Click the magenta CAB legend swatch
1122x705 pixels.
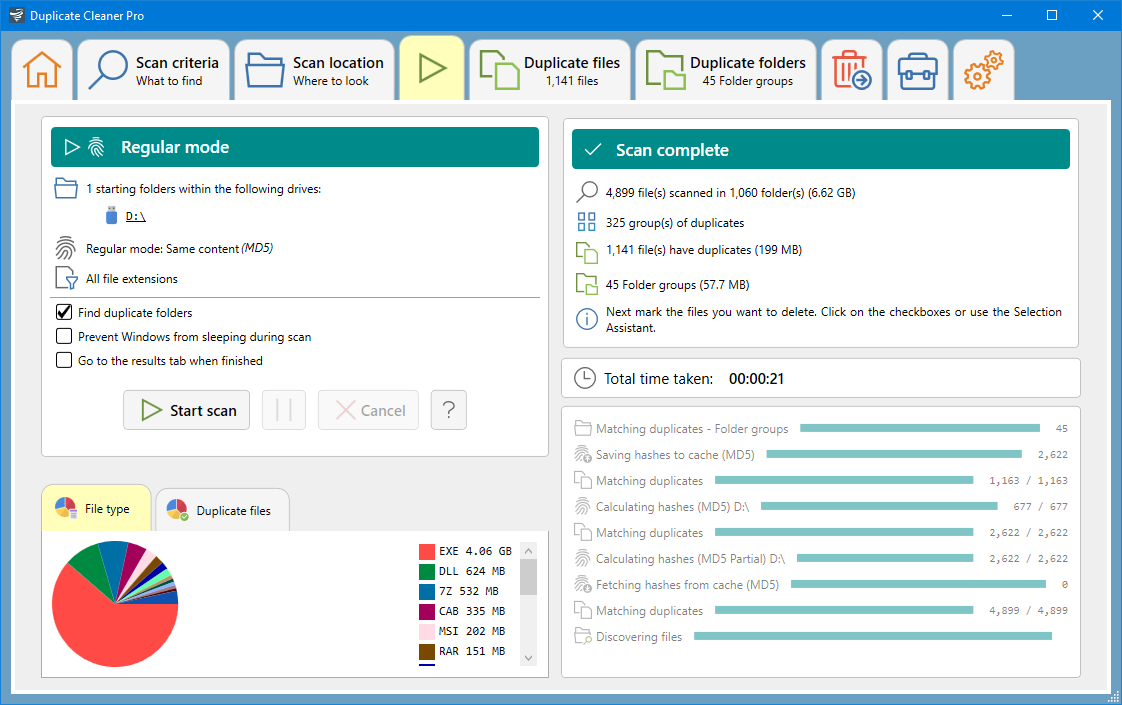pyautogui.click(x=427, y=611)
